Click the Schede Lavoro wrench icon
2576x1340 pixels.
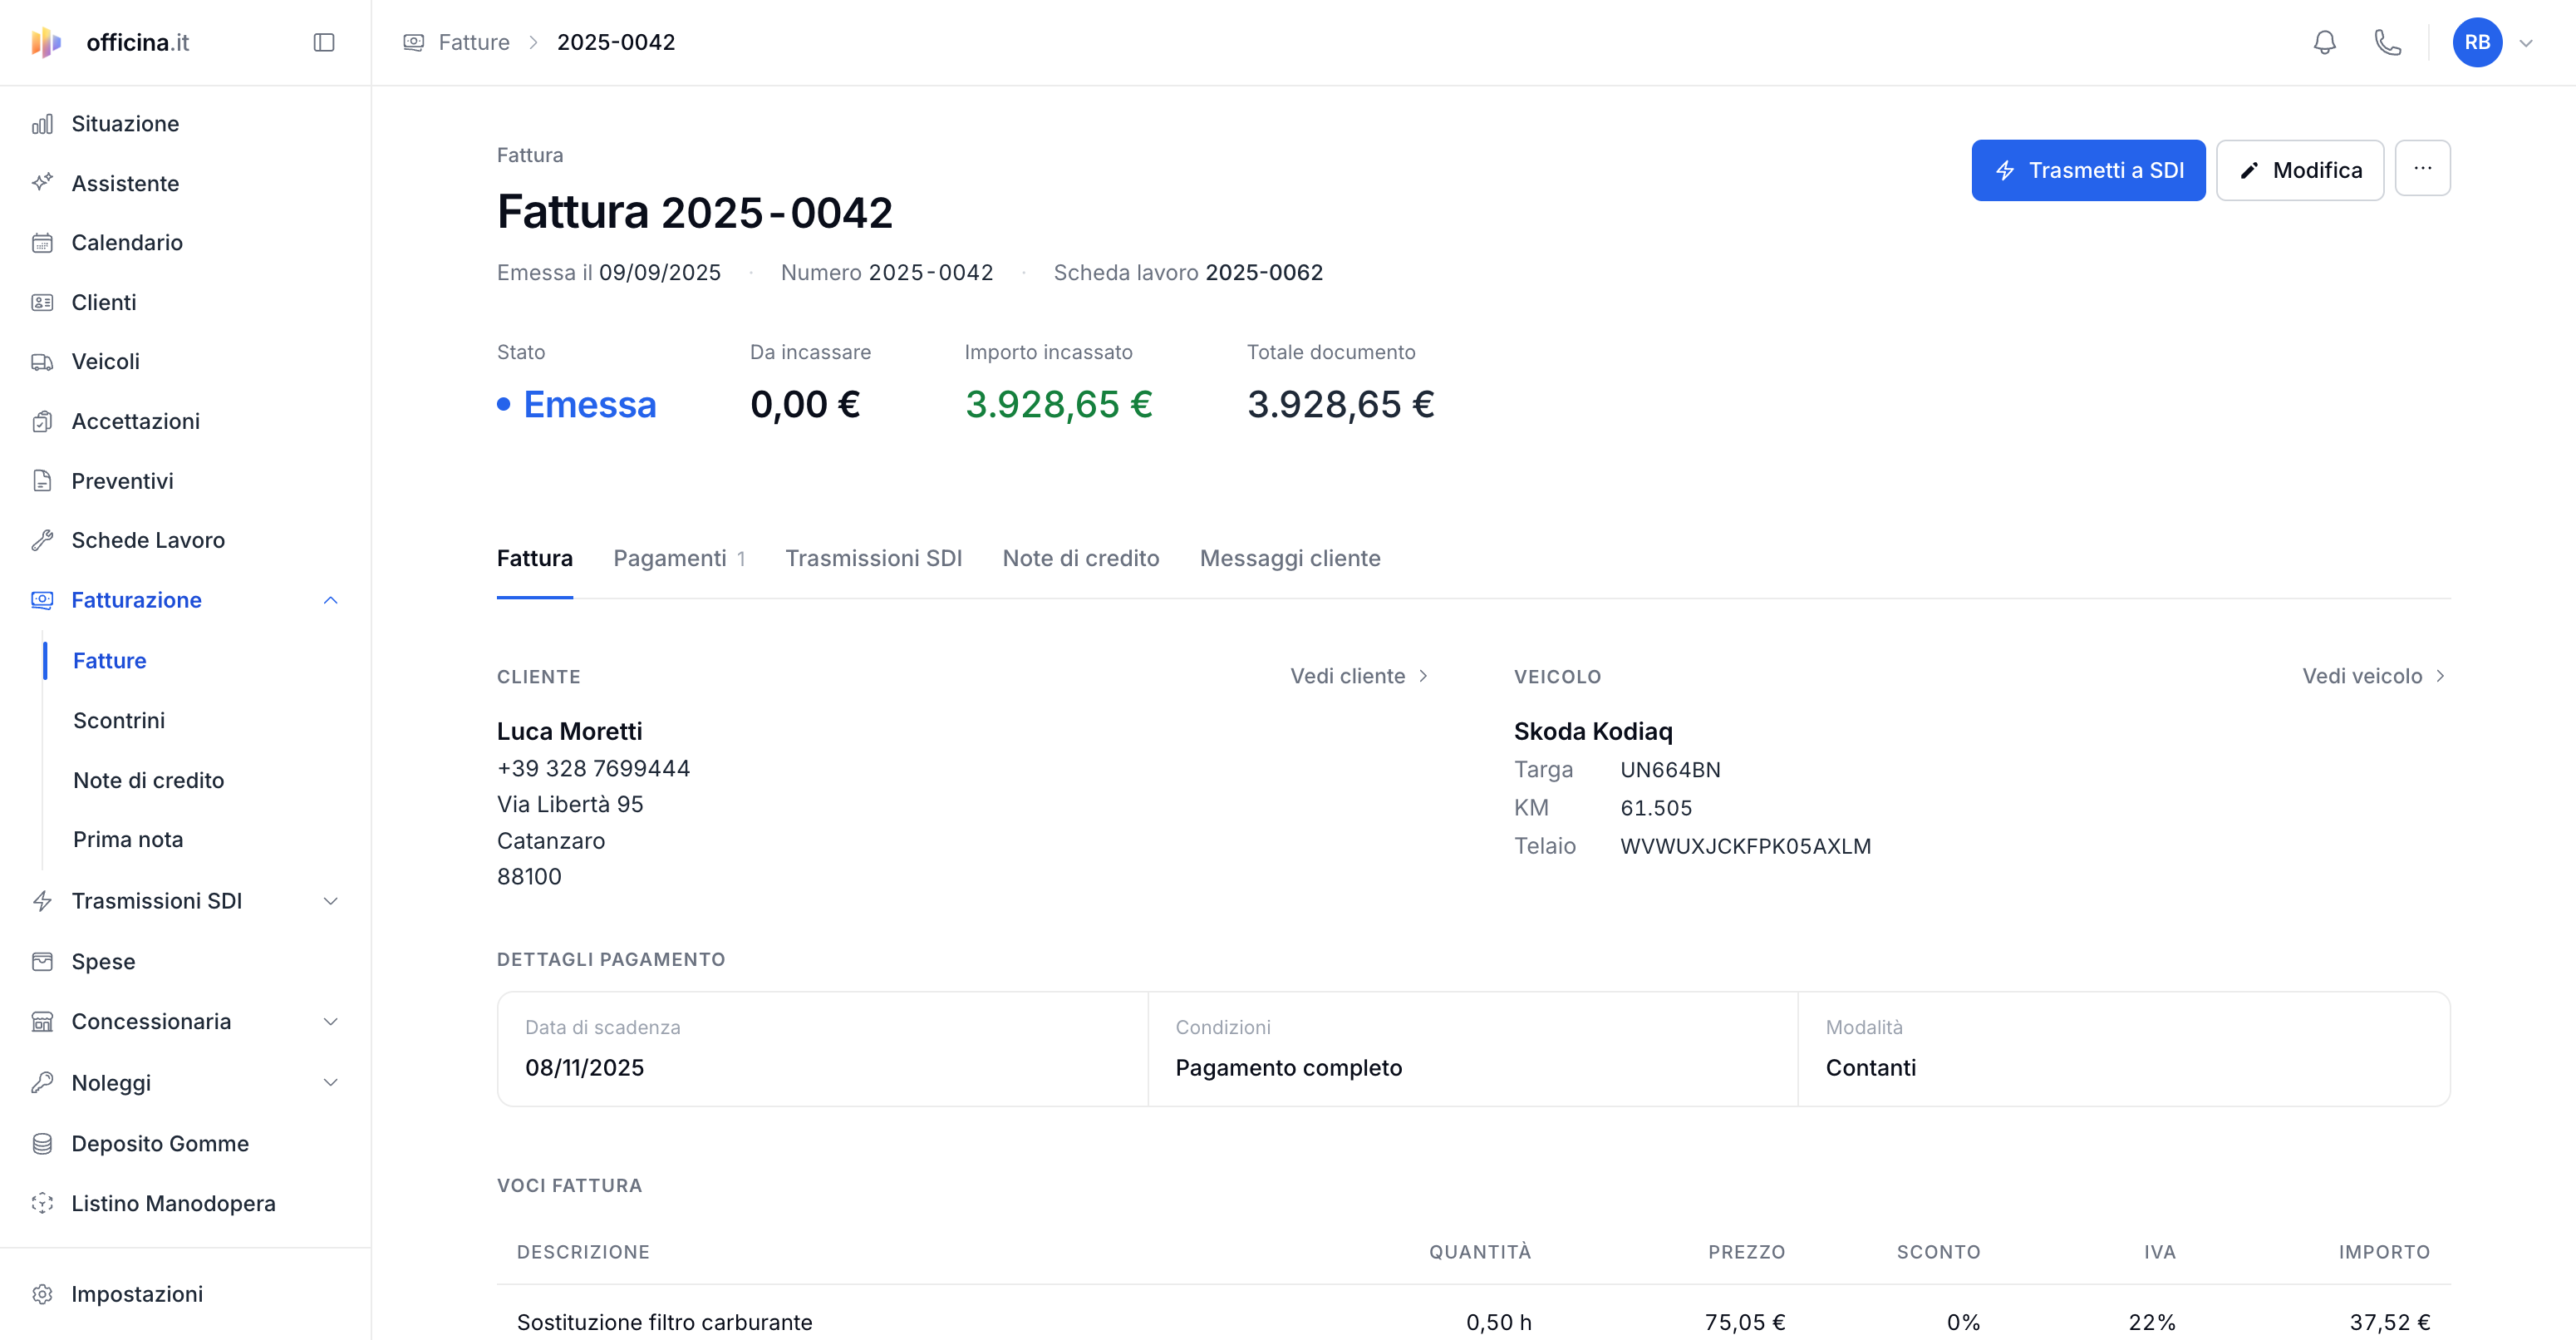[42, 540]
